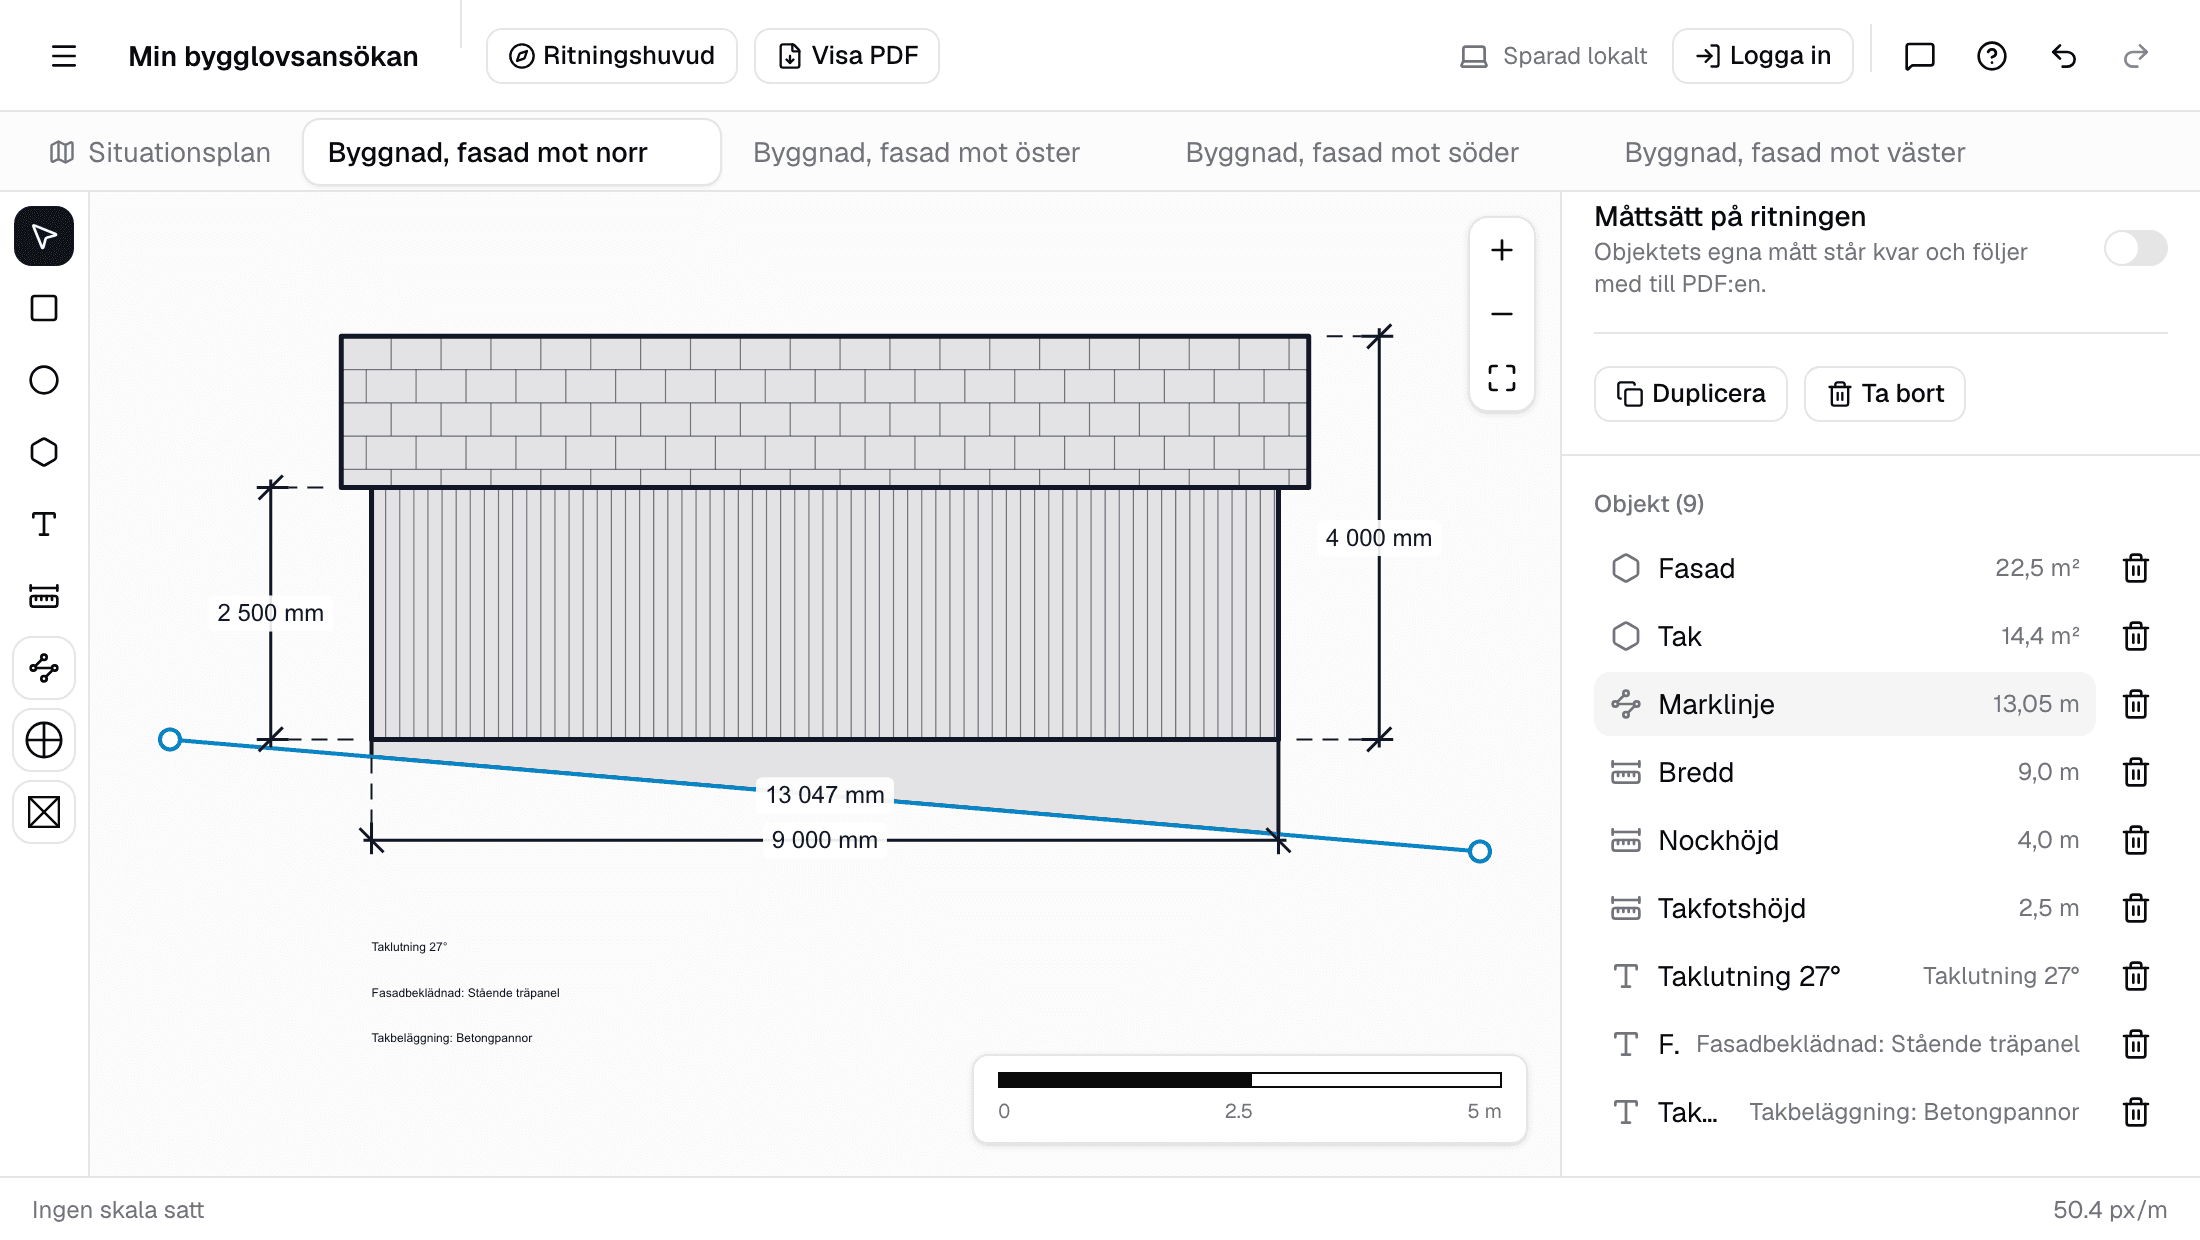Select the arrow pointer tool
Image resolution: width=2200 pixels, height=1240 pixels.
[44, 237]
